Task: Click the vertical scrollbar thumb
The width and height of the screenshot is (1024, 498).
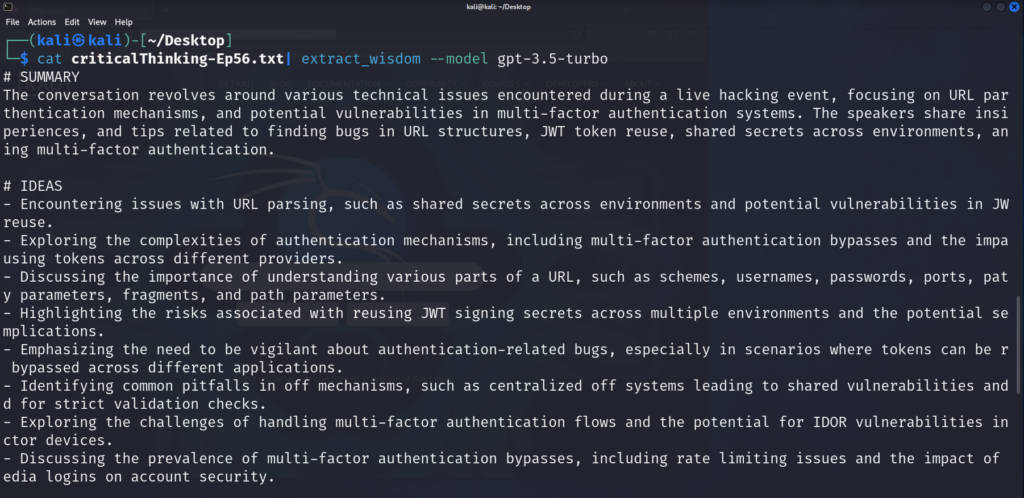Action: coord(1019,345)
